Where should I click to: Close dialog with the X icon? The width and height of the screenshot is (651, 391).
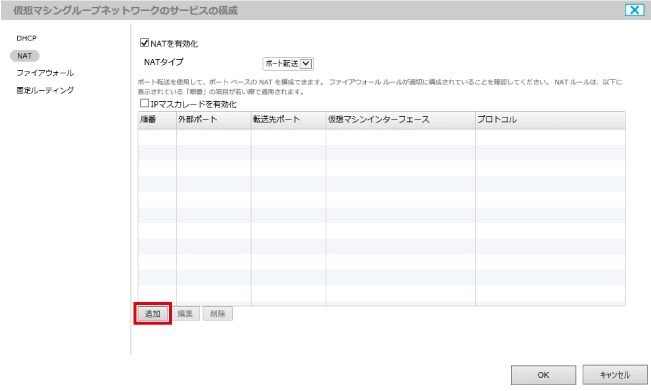634,10
